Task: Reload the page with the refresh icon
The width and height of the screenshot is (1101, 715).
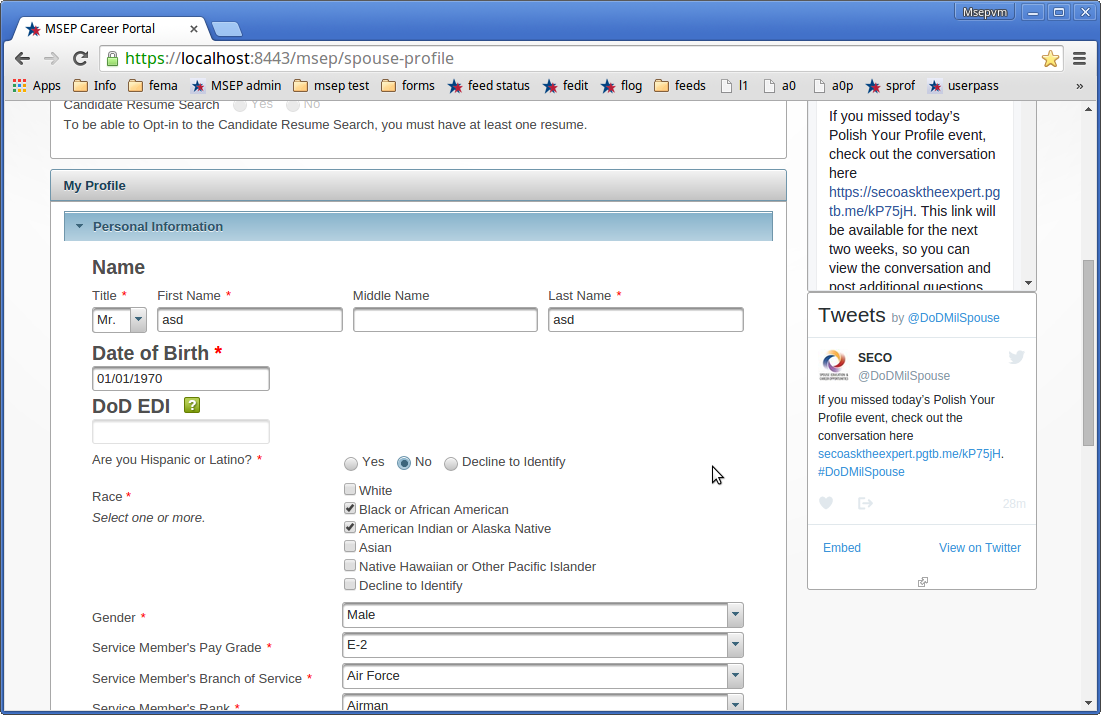Action: pos(81,58)
